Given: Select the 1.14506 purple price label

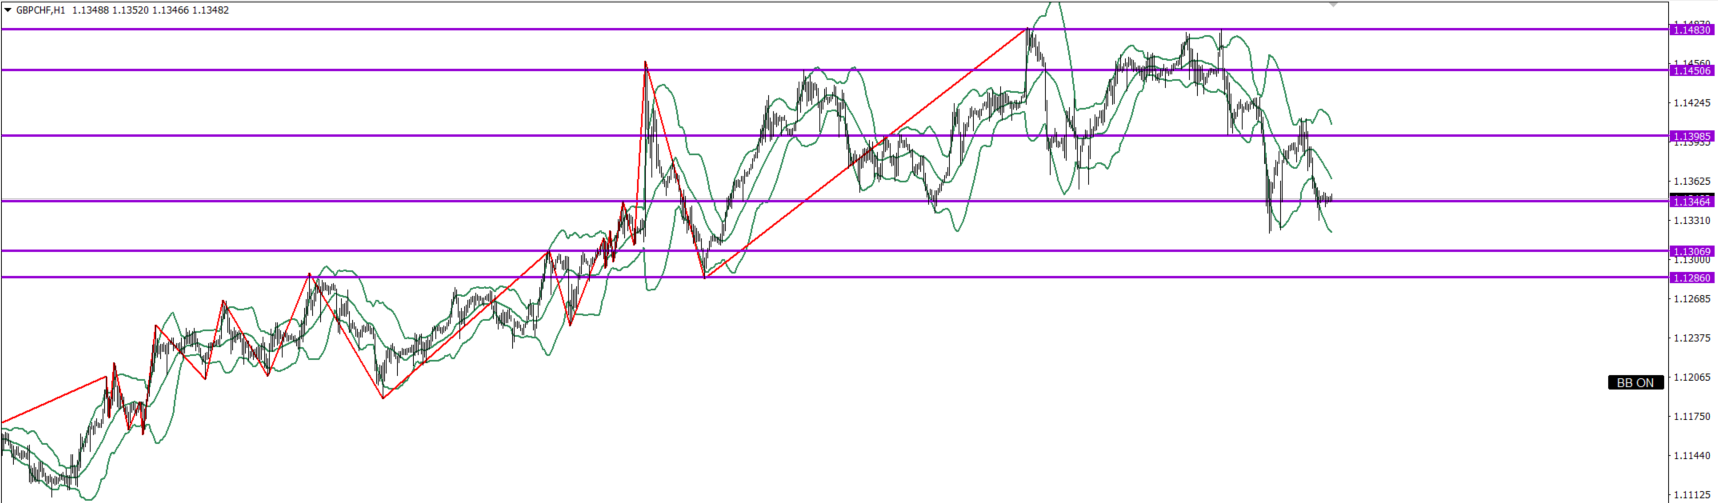Looking at the screenshot, I should [1692, 70].
